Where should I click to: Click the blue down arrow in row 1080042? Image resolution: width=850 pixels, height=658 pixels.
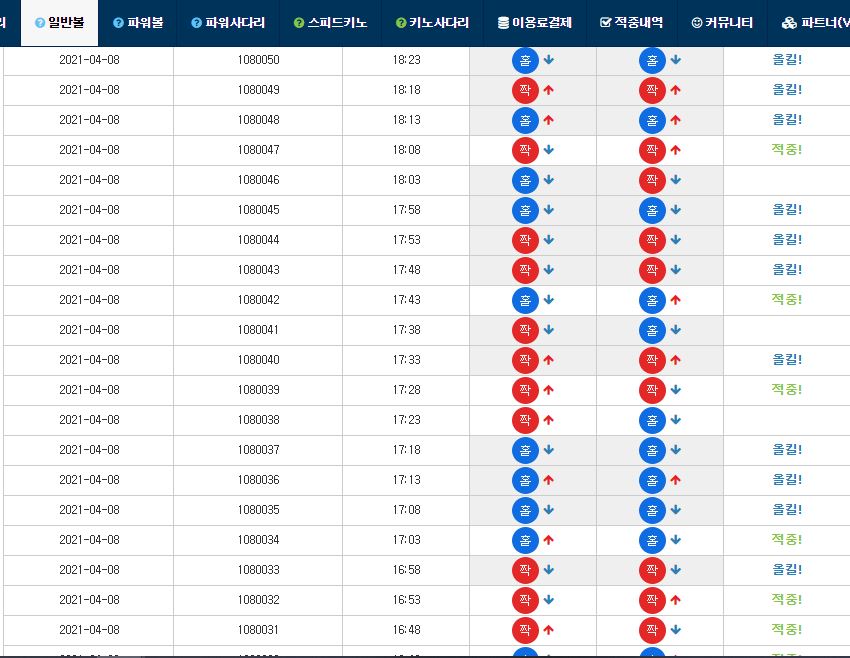(549, 300)
